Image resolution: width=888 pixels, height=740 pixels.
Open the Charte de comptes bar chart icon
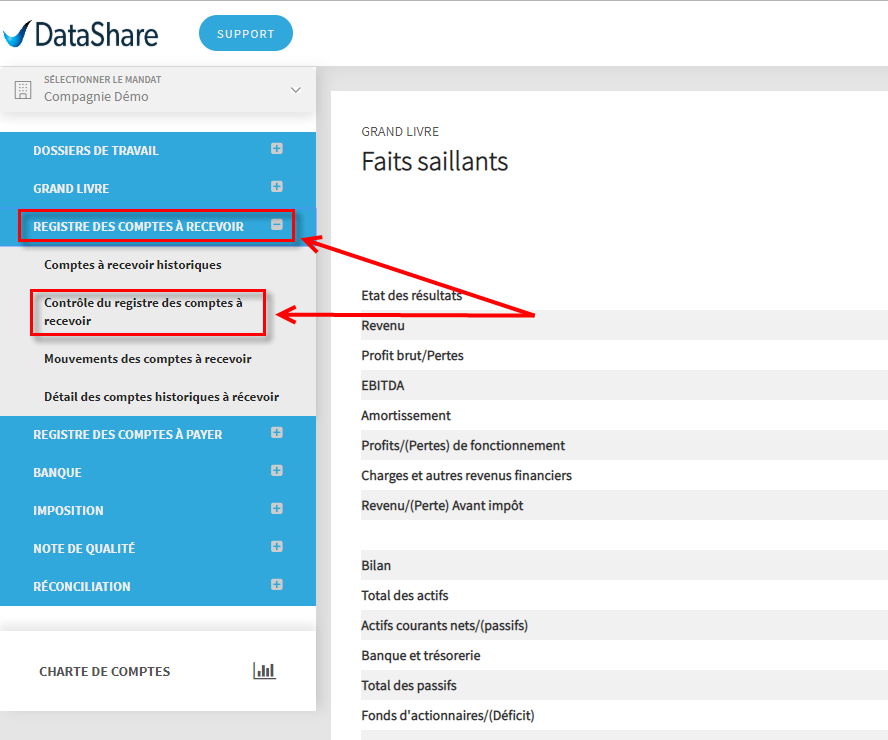point(264,670)
